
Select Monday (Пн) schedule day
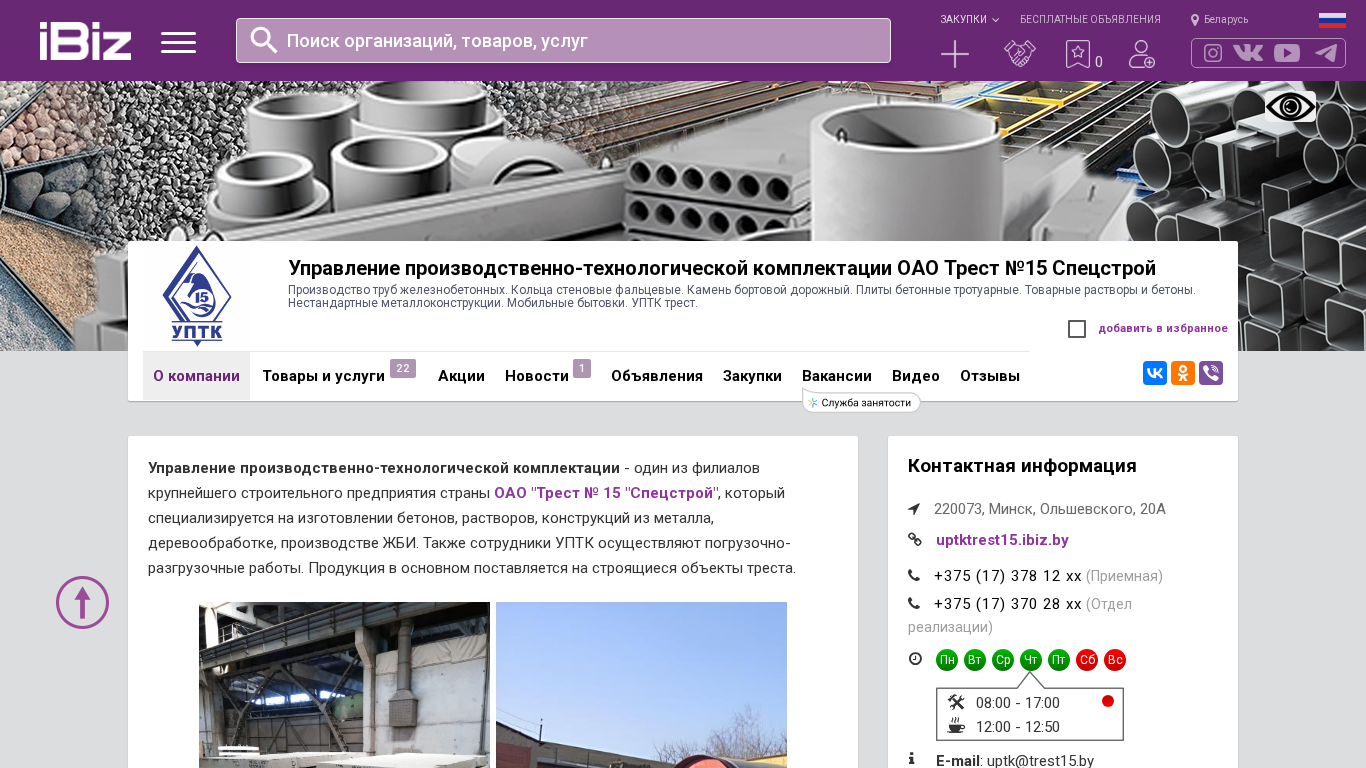point(947,660)
